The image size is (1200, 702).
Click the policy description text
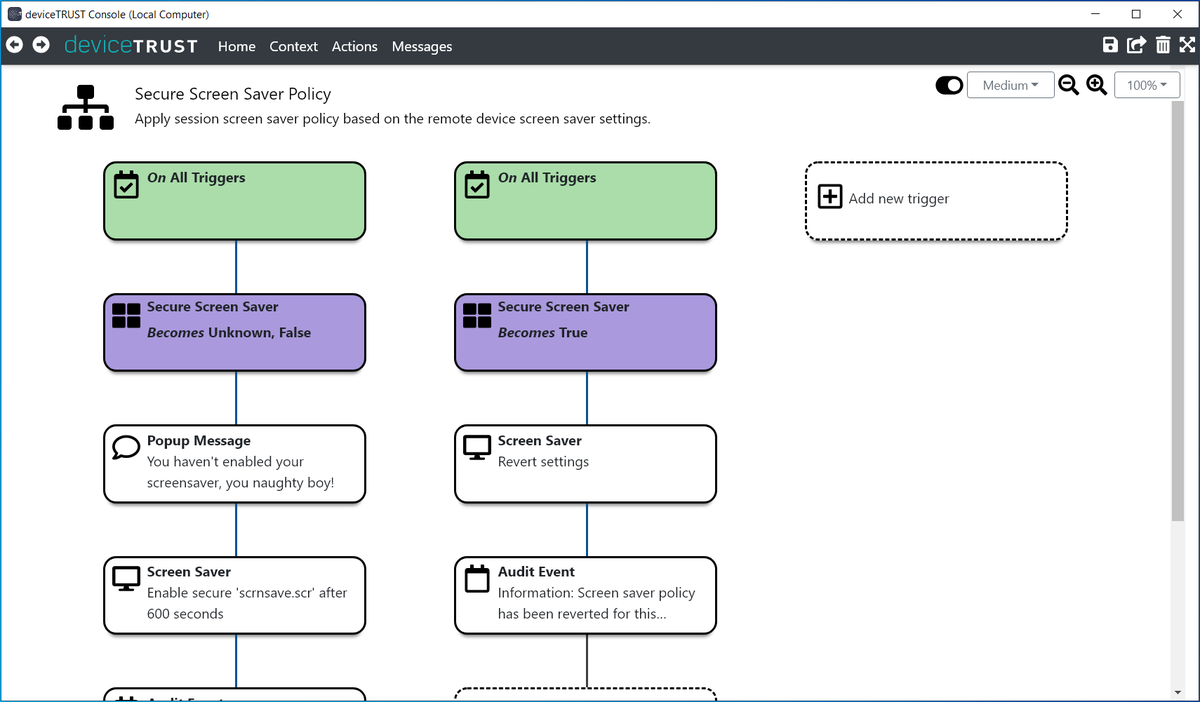393,119
